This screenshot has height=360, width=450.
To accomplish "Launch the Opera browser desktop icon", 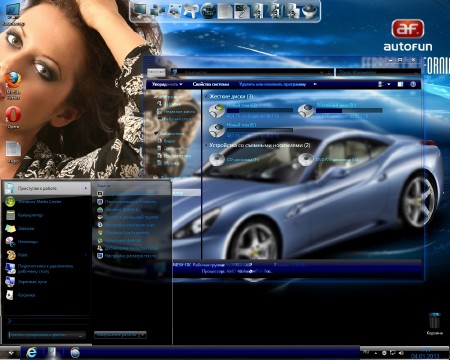I will [13, 117].
